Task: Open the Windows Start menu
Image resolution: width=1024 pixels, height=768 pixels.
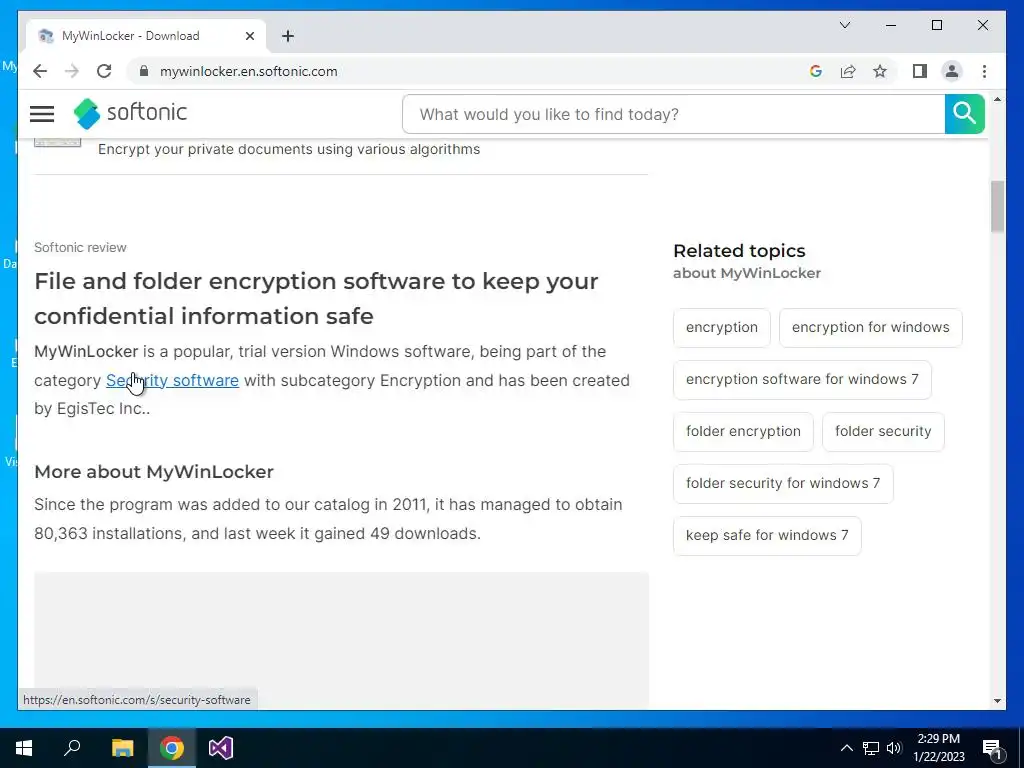Action: (24, 748)
